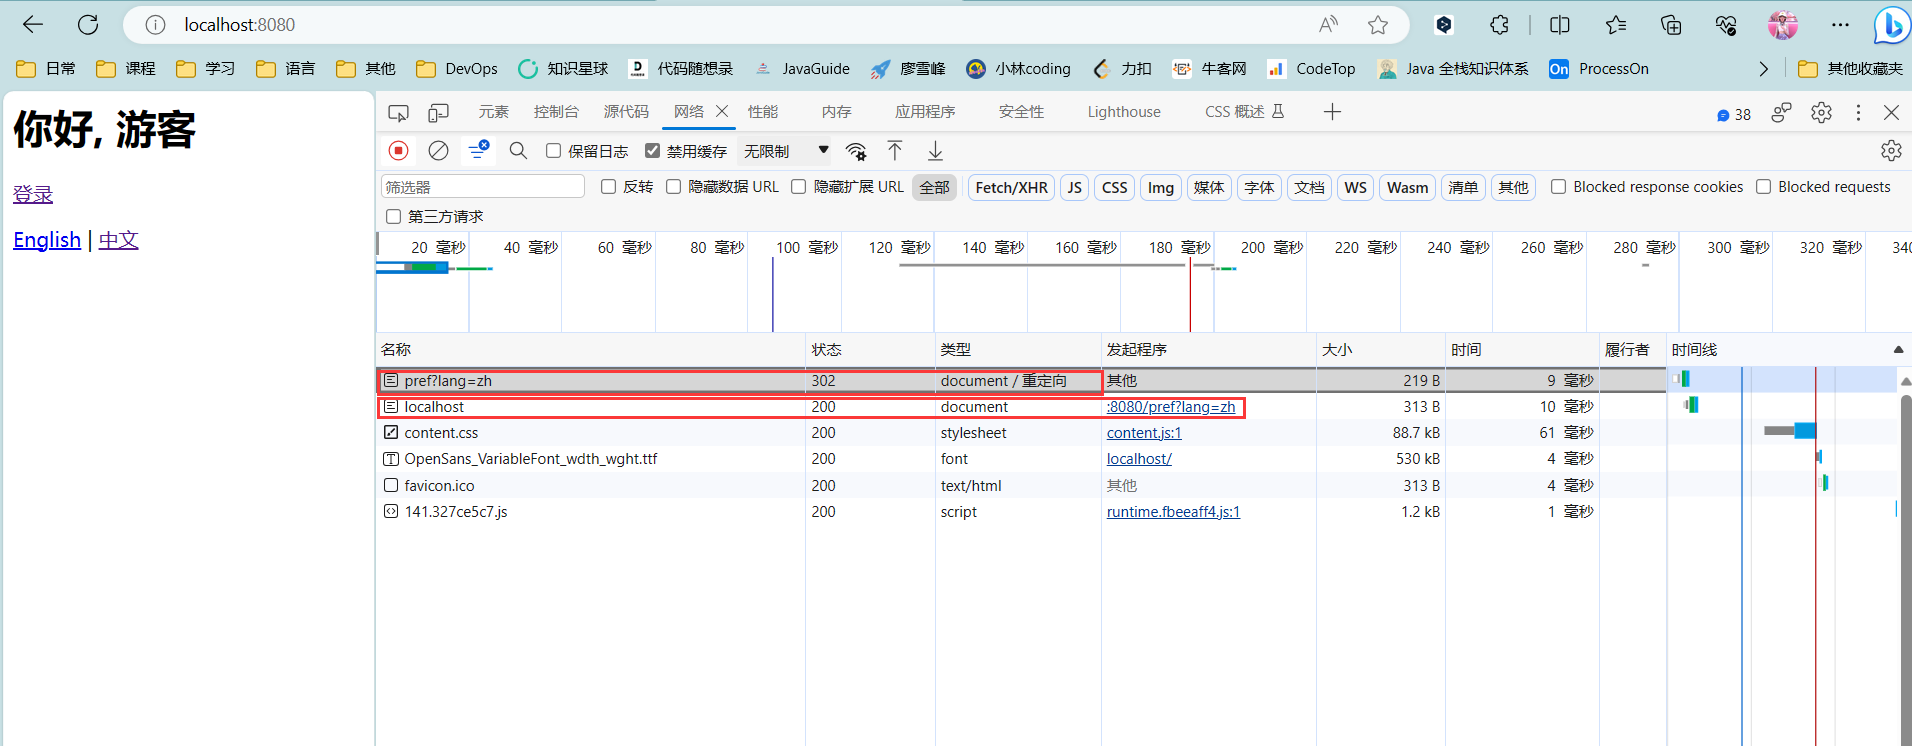
Task: Switch to Lighthouse tab
Action: (x=1124, y=112)
